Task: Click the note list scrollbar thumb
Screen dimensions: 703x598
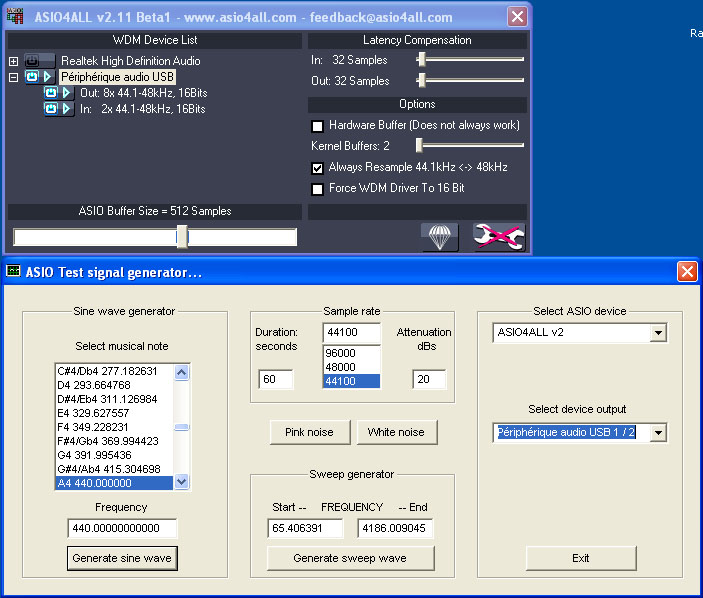Action: [x=182, y=427]
